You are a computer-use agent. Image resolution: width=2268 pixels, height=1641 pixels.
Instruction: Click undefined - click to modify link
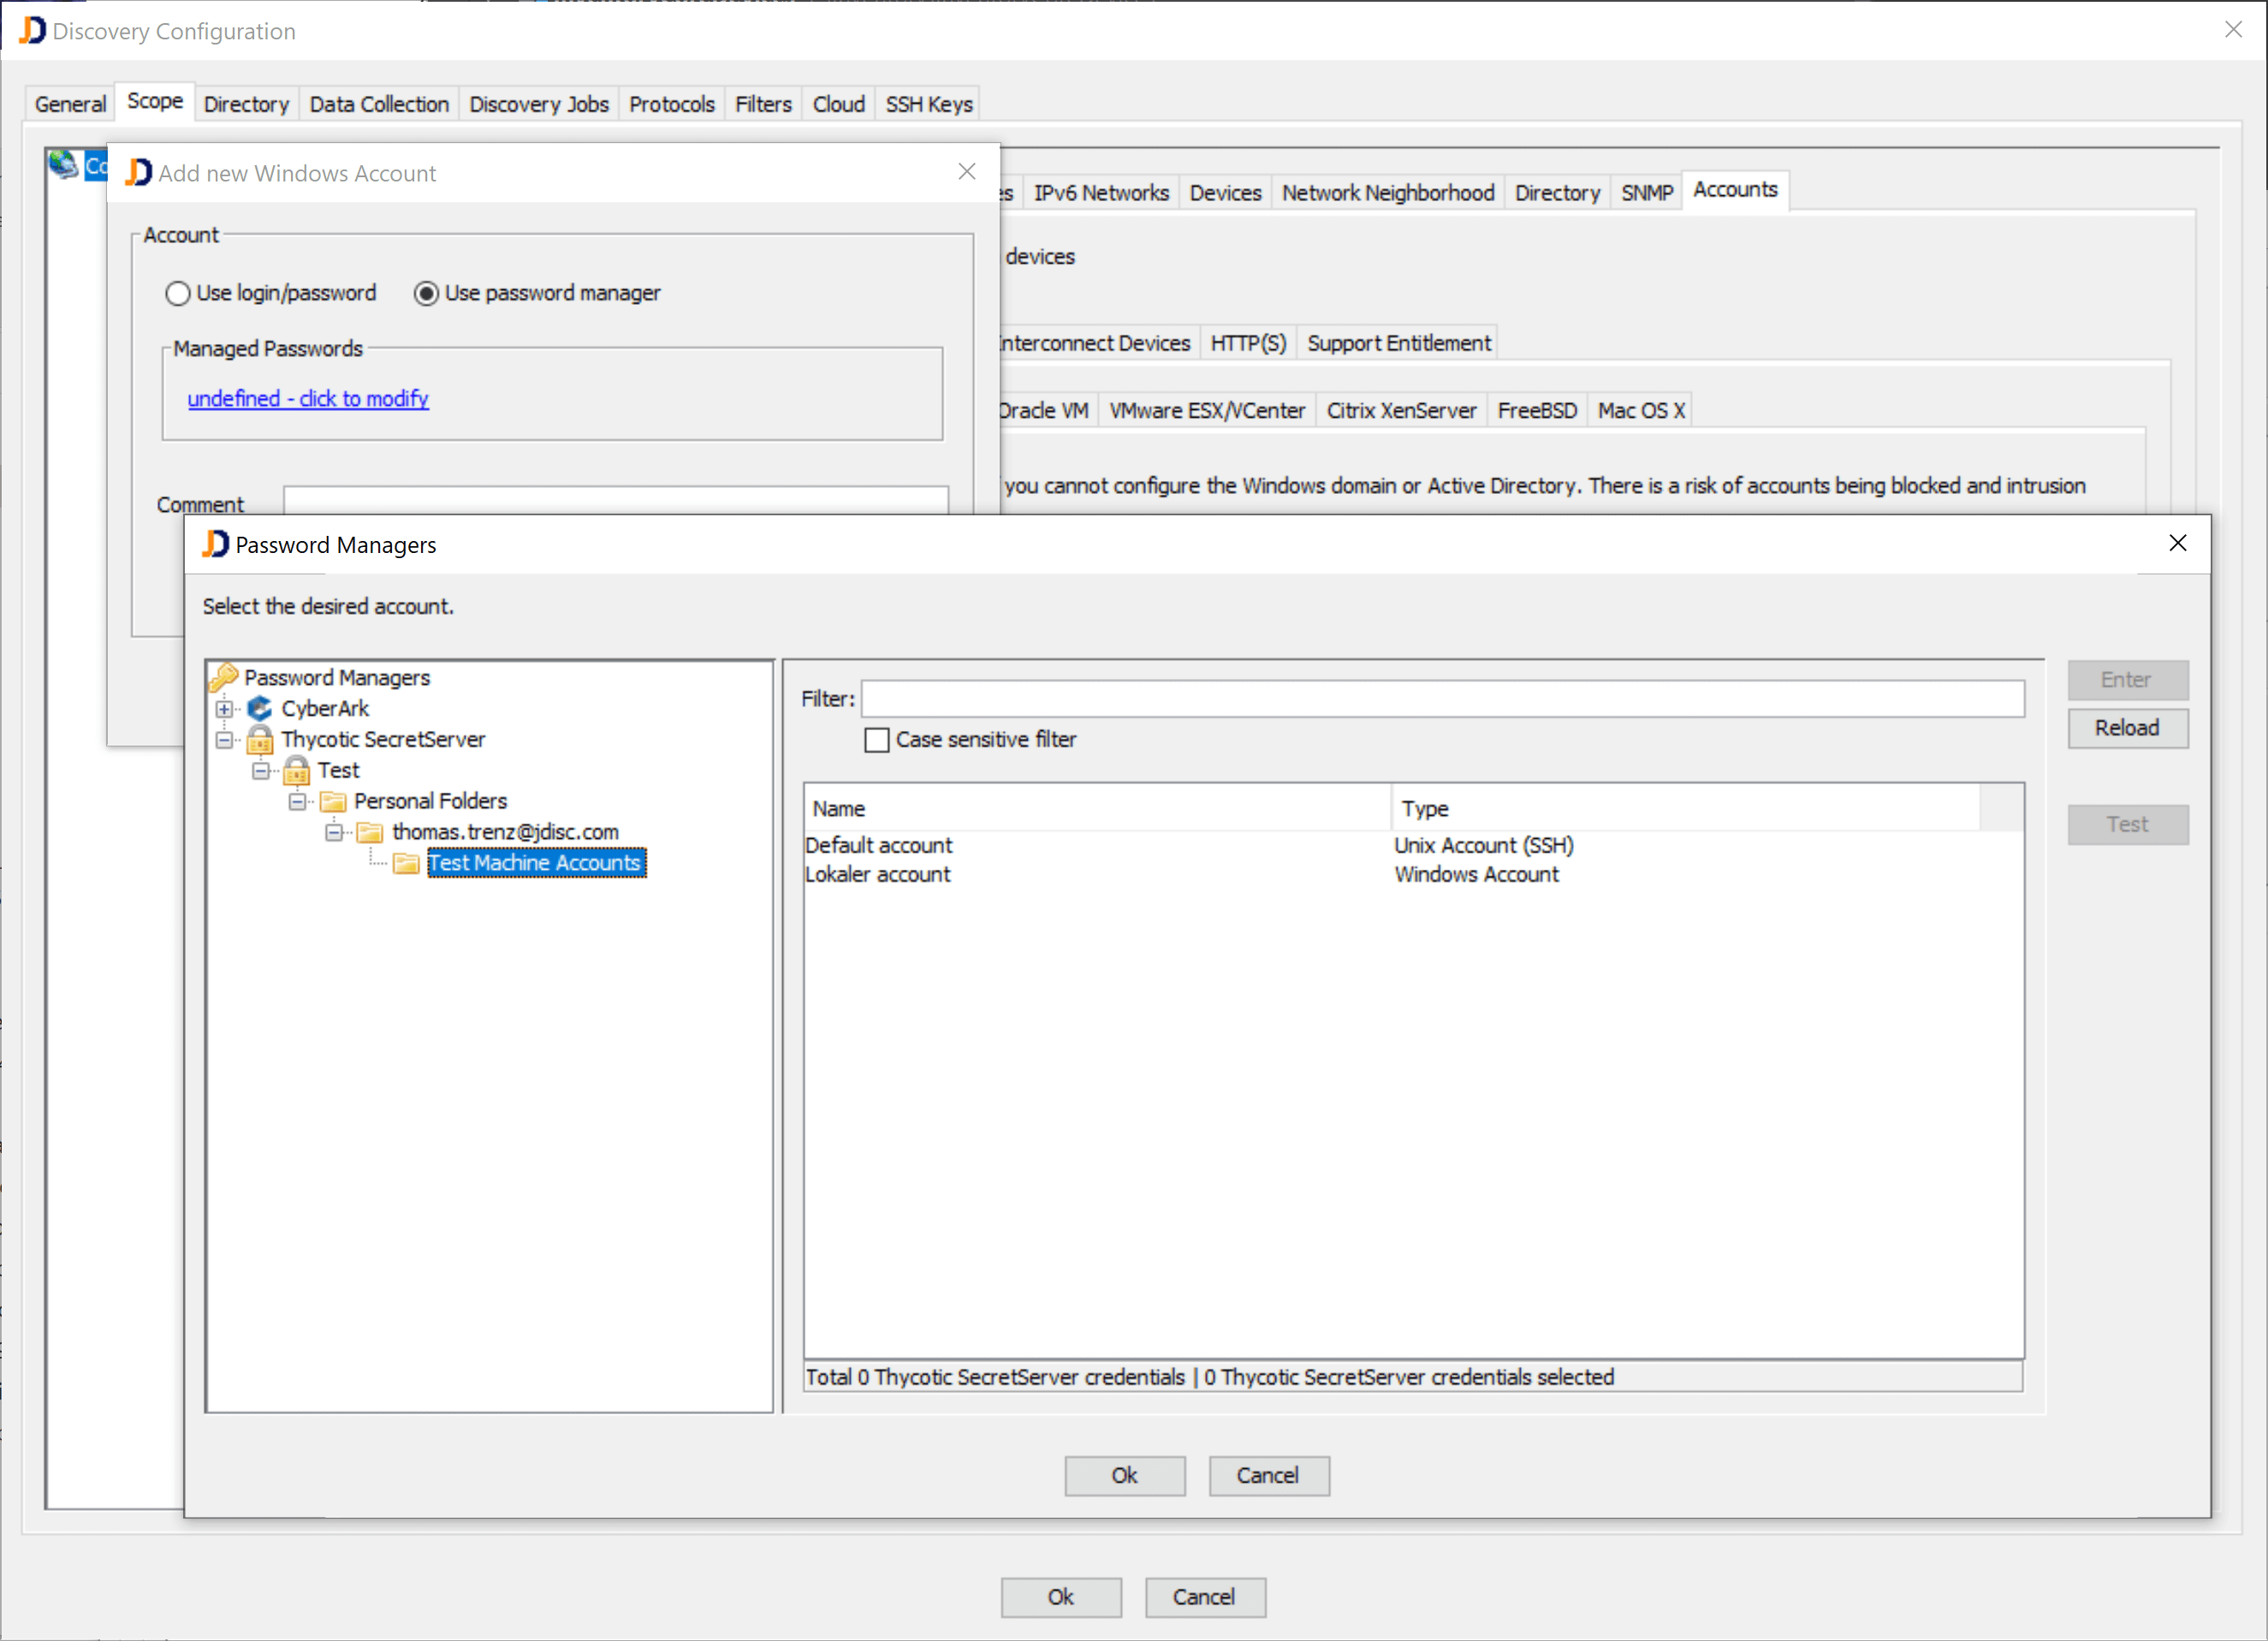(308, 398)
